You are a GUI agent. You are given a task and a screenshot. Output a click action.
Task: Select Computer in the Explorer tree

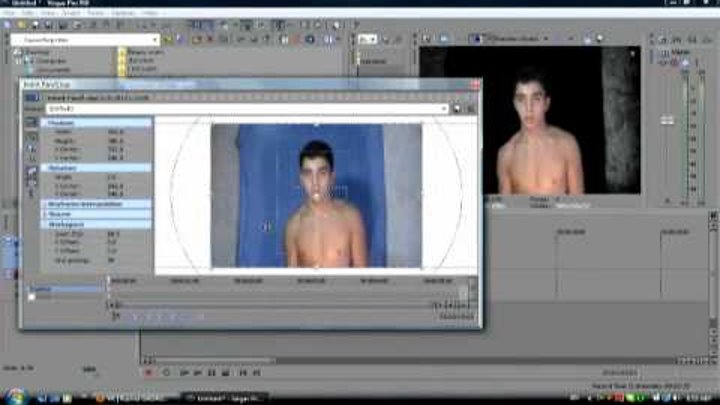point(51,61)
